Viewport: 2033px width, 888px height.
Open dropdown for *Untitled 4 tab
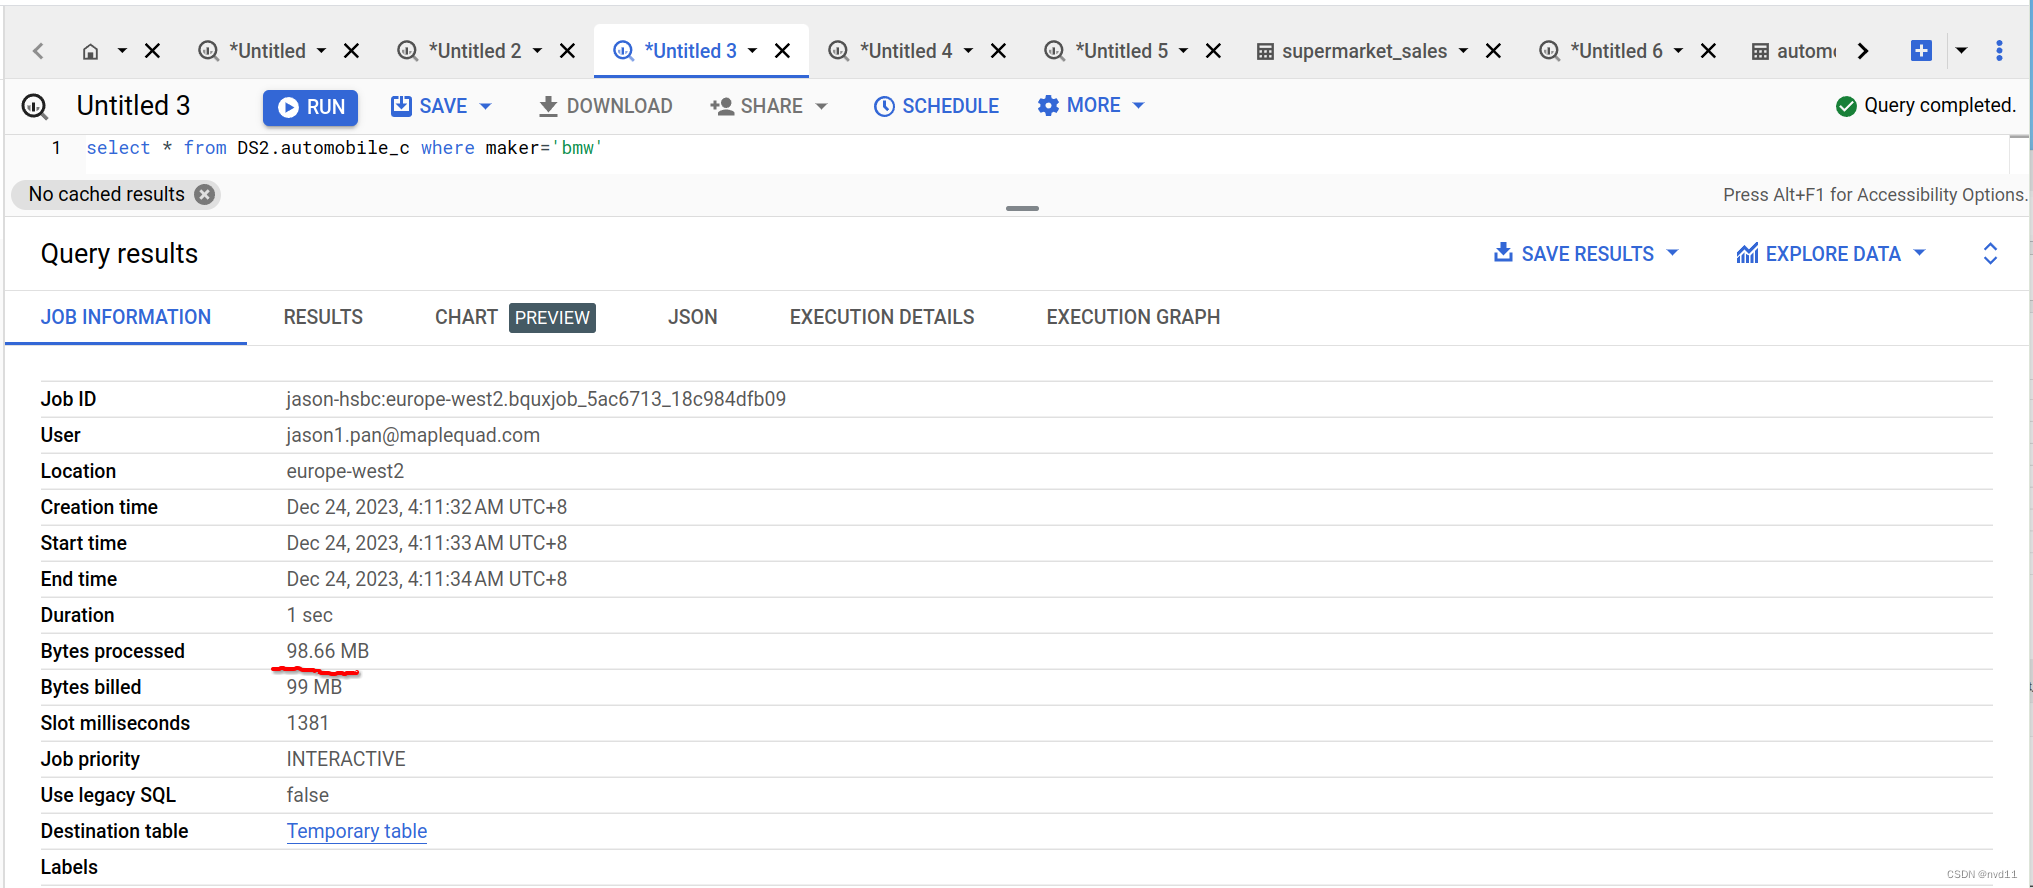(968, 51)
